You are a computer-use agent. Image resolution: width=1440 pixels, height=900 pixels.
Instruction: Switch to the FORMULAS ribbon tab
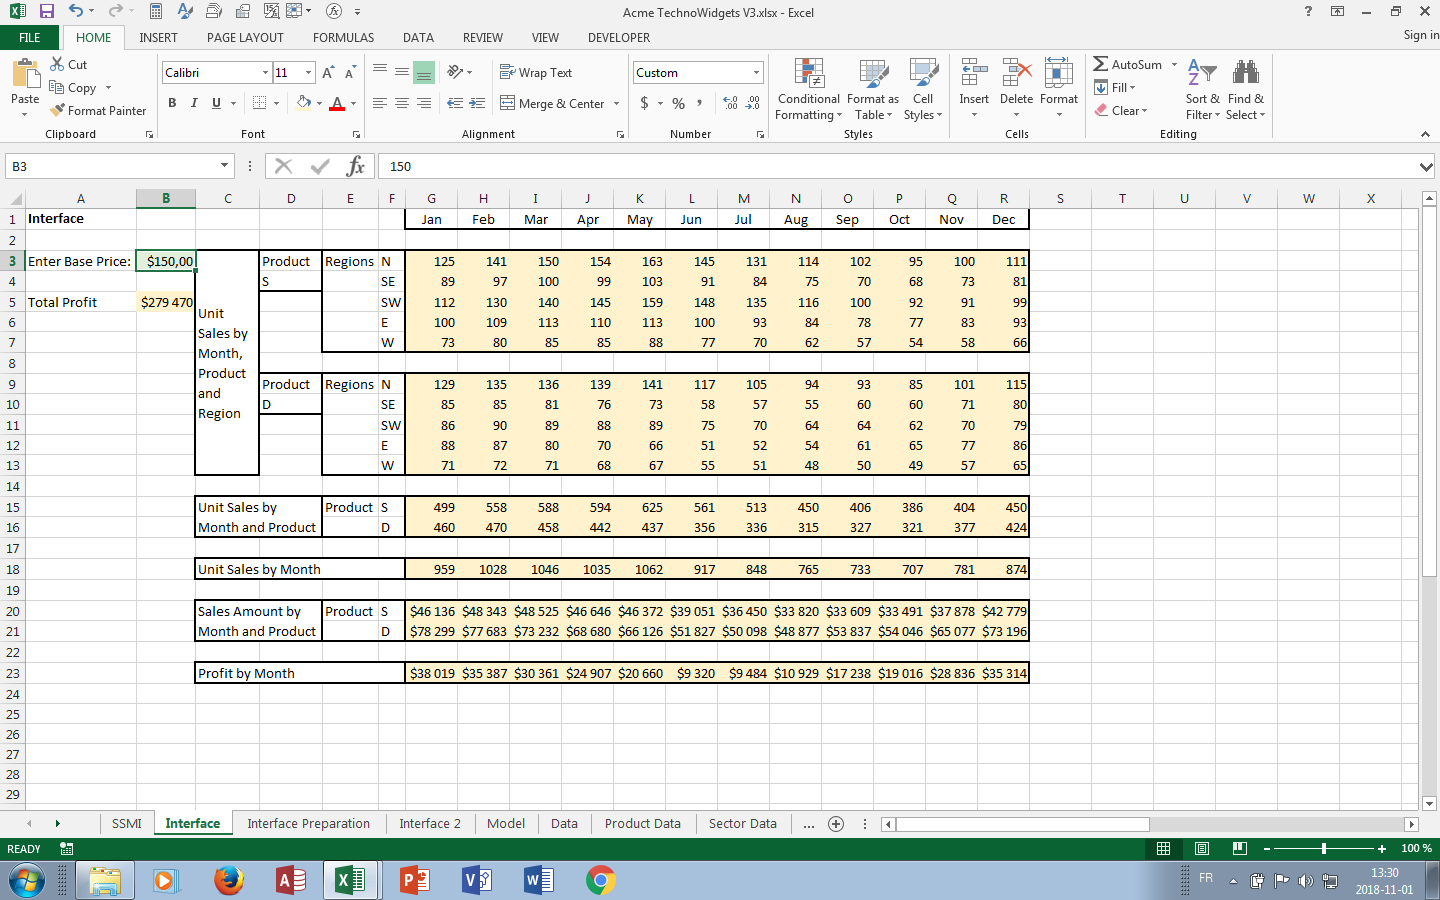click(343, 38)
